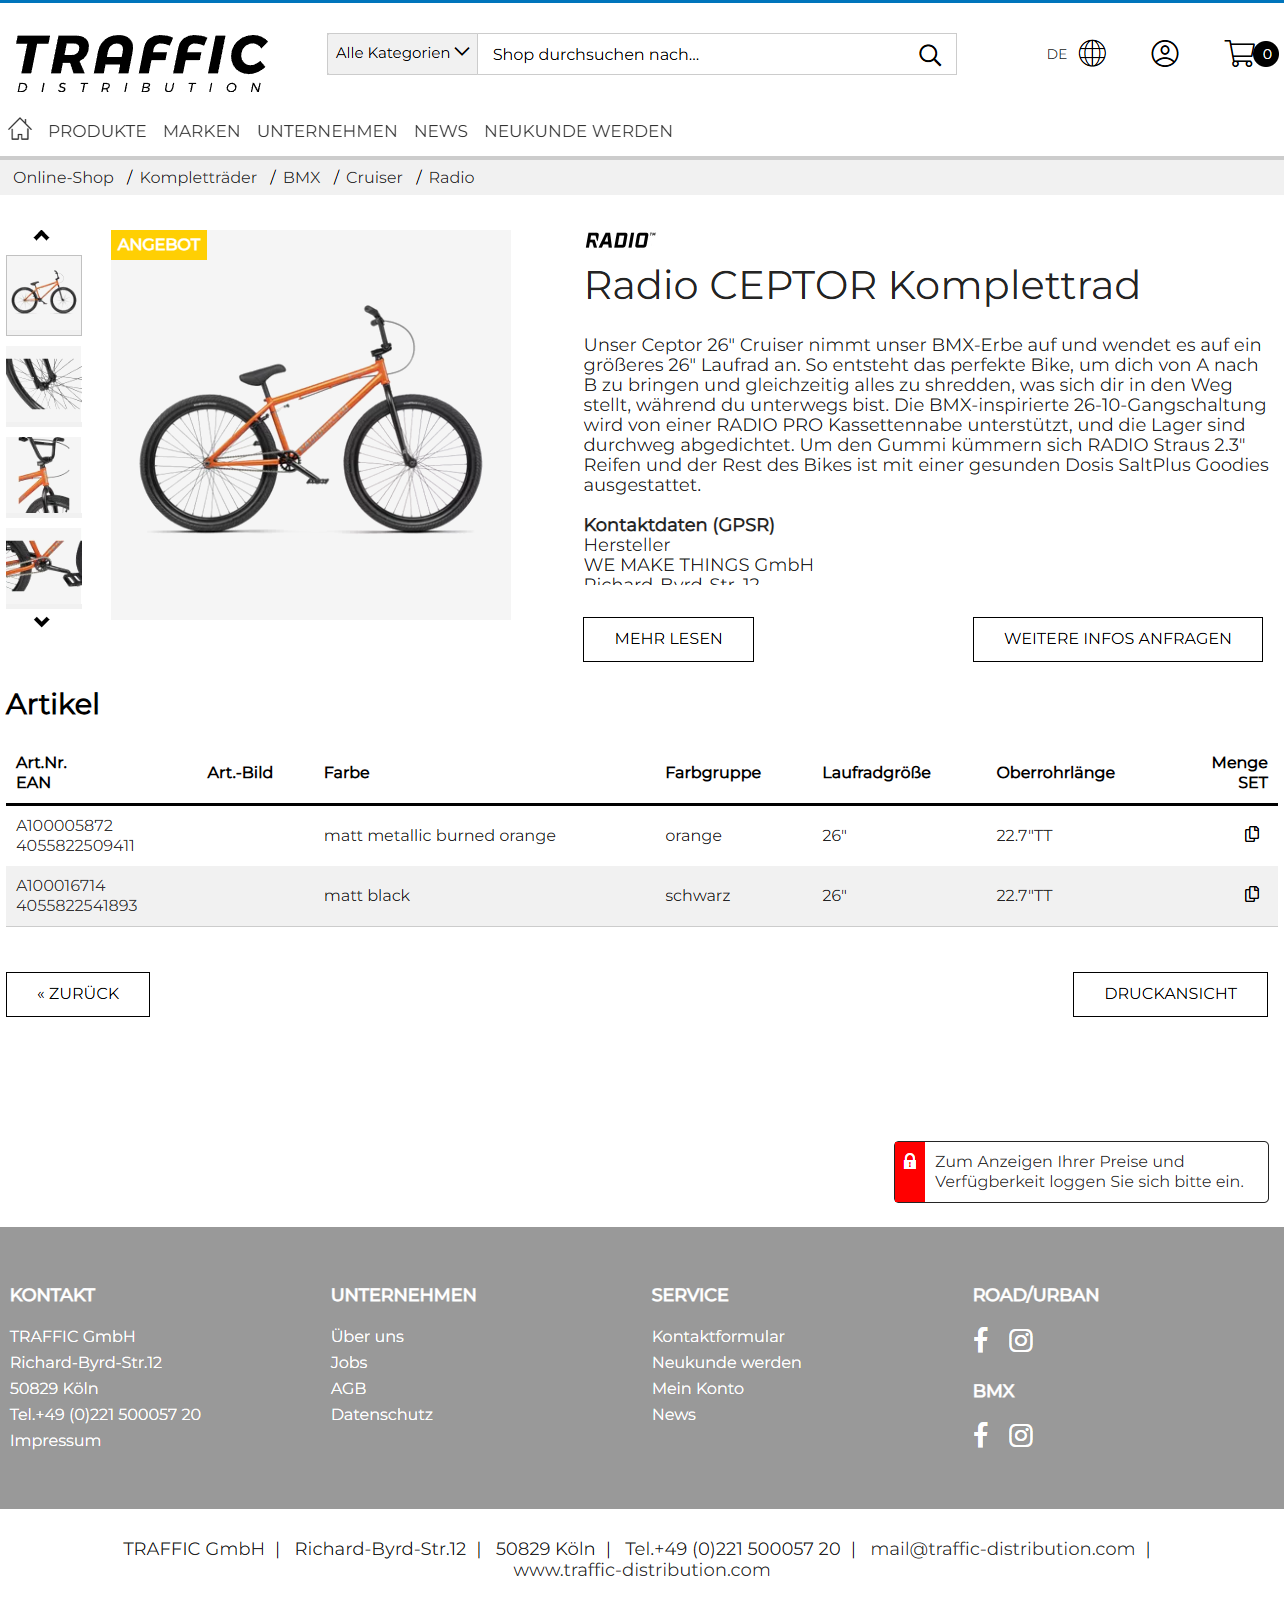This screenshot has height=1601, width=1284.
Task: Open BMX Instagram page
Action: click(1020, 1436)
